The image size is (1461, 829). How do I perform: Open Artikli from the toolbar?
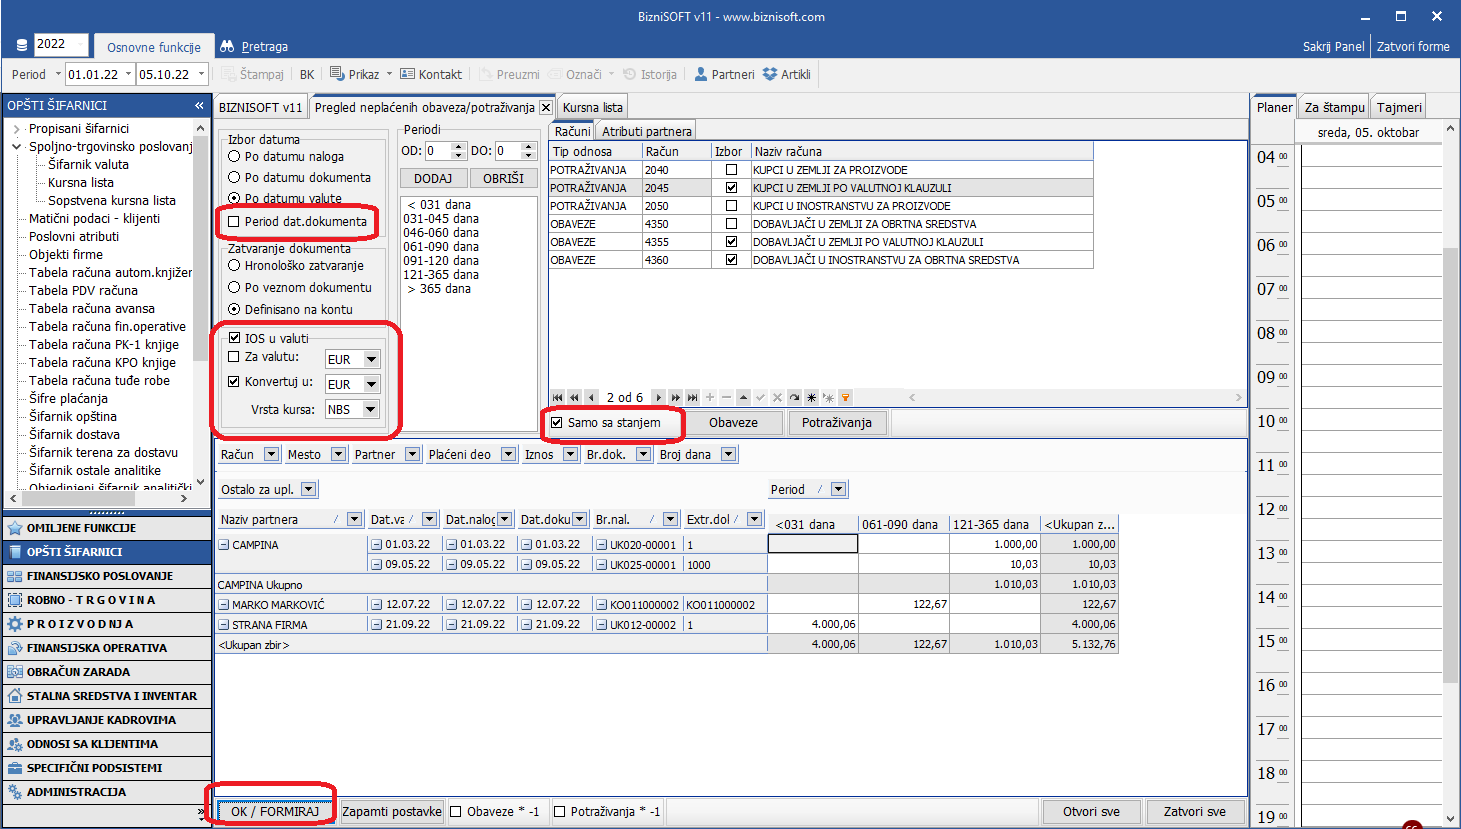(x=786, y=74)
